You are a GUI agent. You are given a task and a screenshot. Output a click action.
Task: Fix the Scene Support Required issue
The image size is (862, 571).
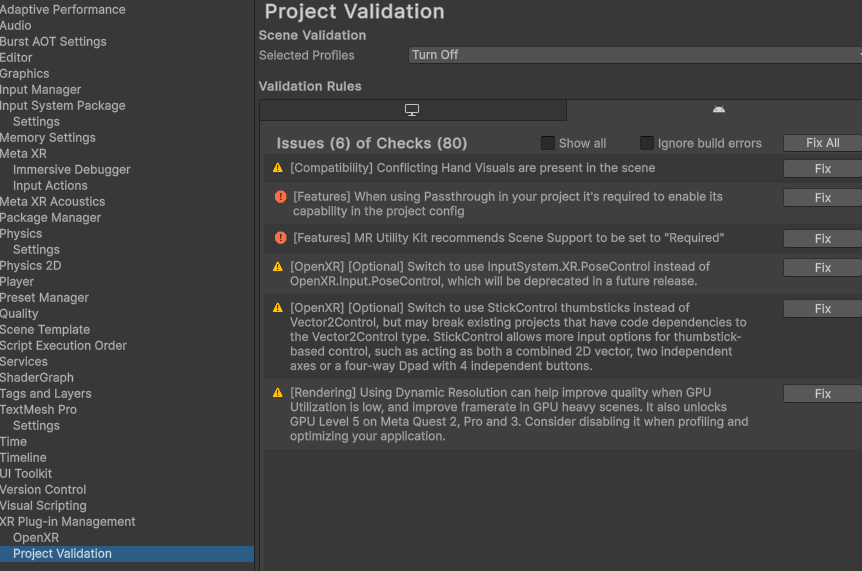point(822,239)
